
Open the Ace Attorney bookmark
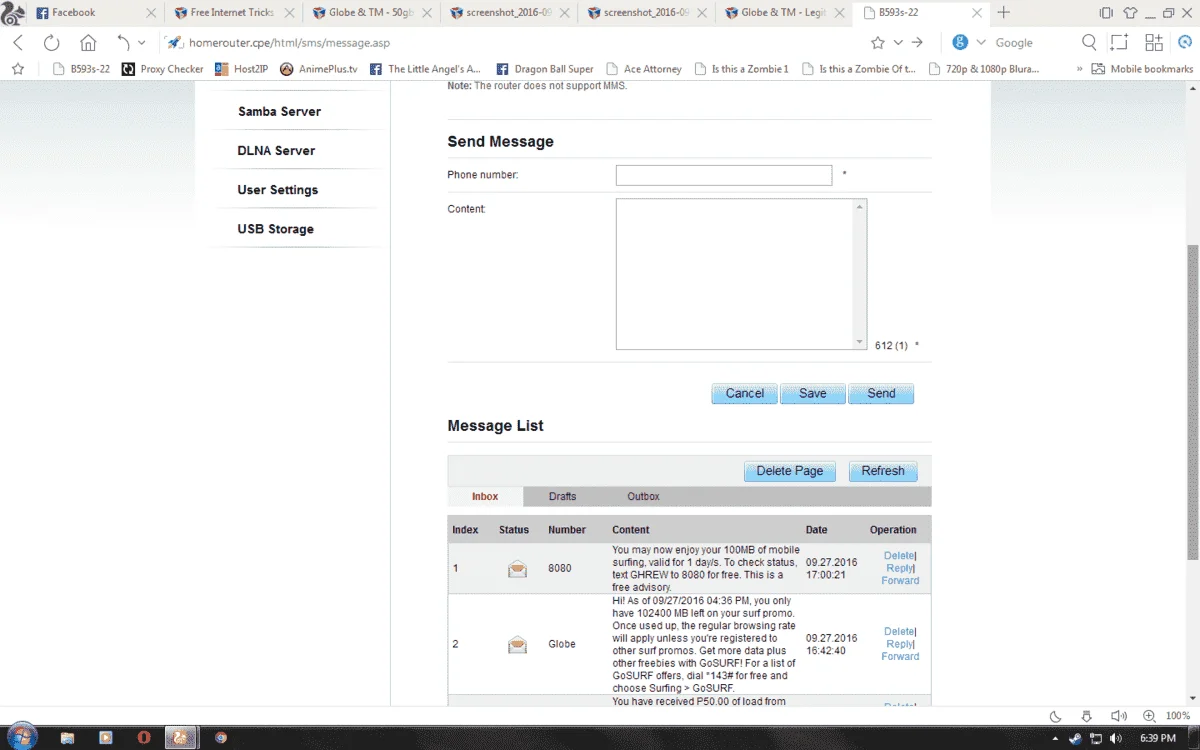[643, 69]
